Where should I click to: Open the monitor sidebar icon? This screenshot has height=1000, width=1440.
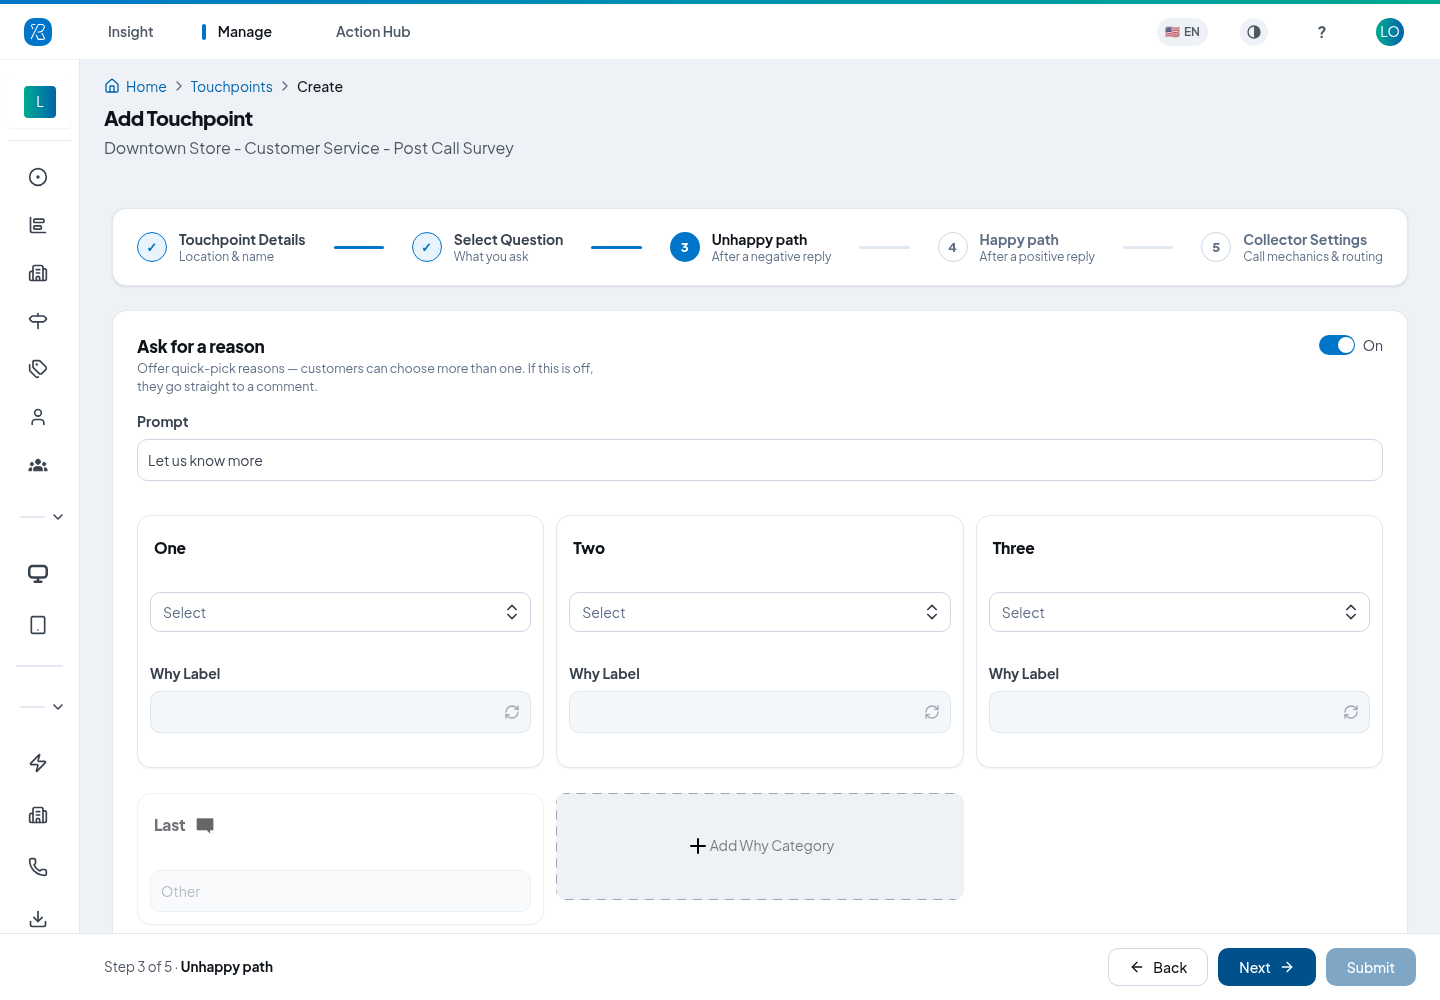tap(38, 574)
